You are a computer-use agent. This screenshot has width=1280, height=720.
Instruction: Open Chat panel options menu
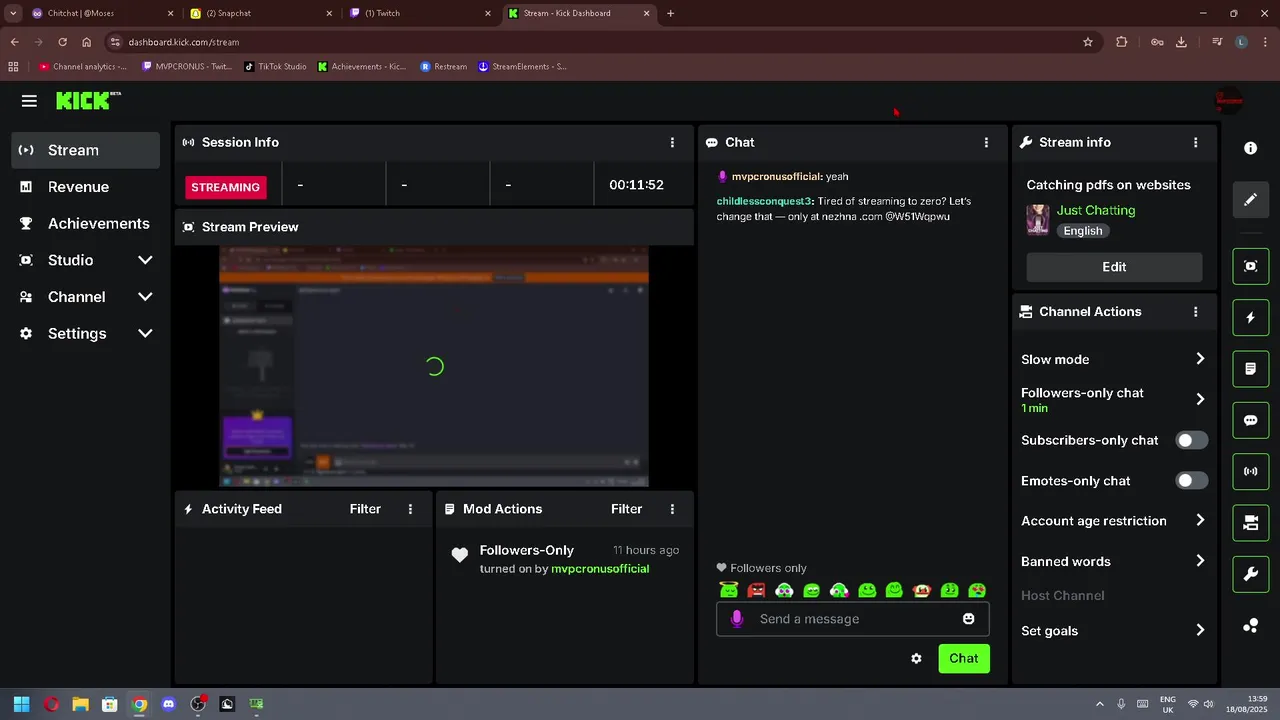[986, 143]
